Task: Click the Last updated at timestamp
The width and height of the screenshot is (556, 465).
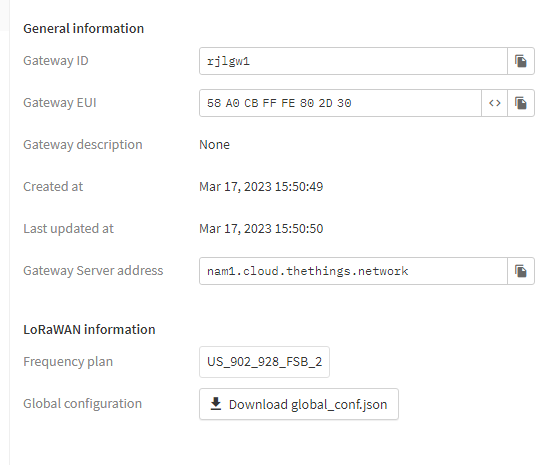Action: (261, 228)
